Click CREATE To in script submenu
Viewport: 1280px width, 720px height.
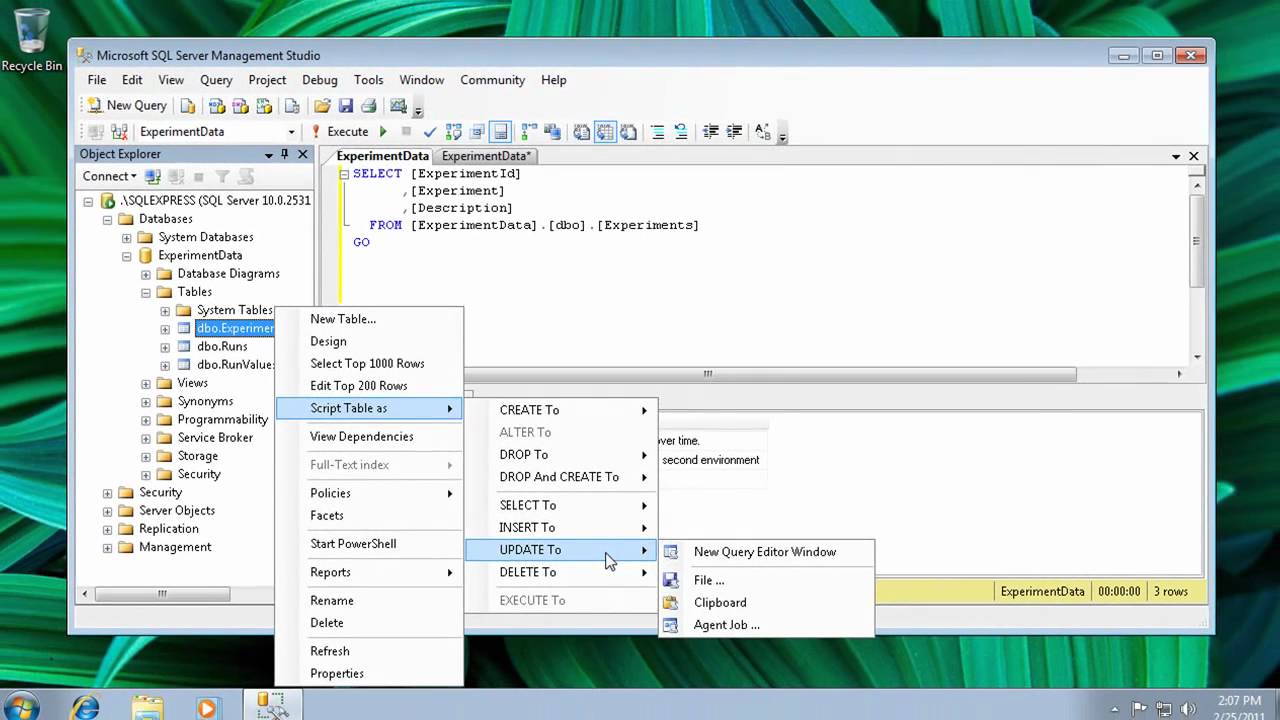coord(561,410)
